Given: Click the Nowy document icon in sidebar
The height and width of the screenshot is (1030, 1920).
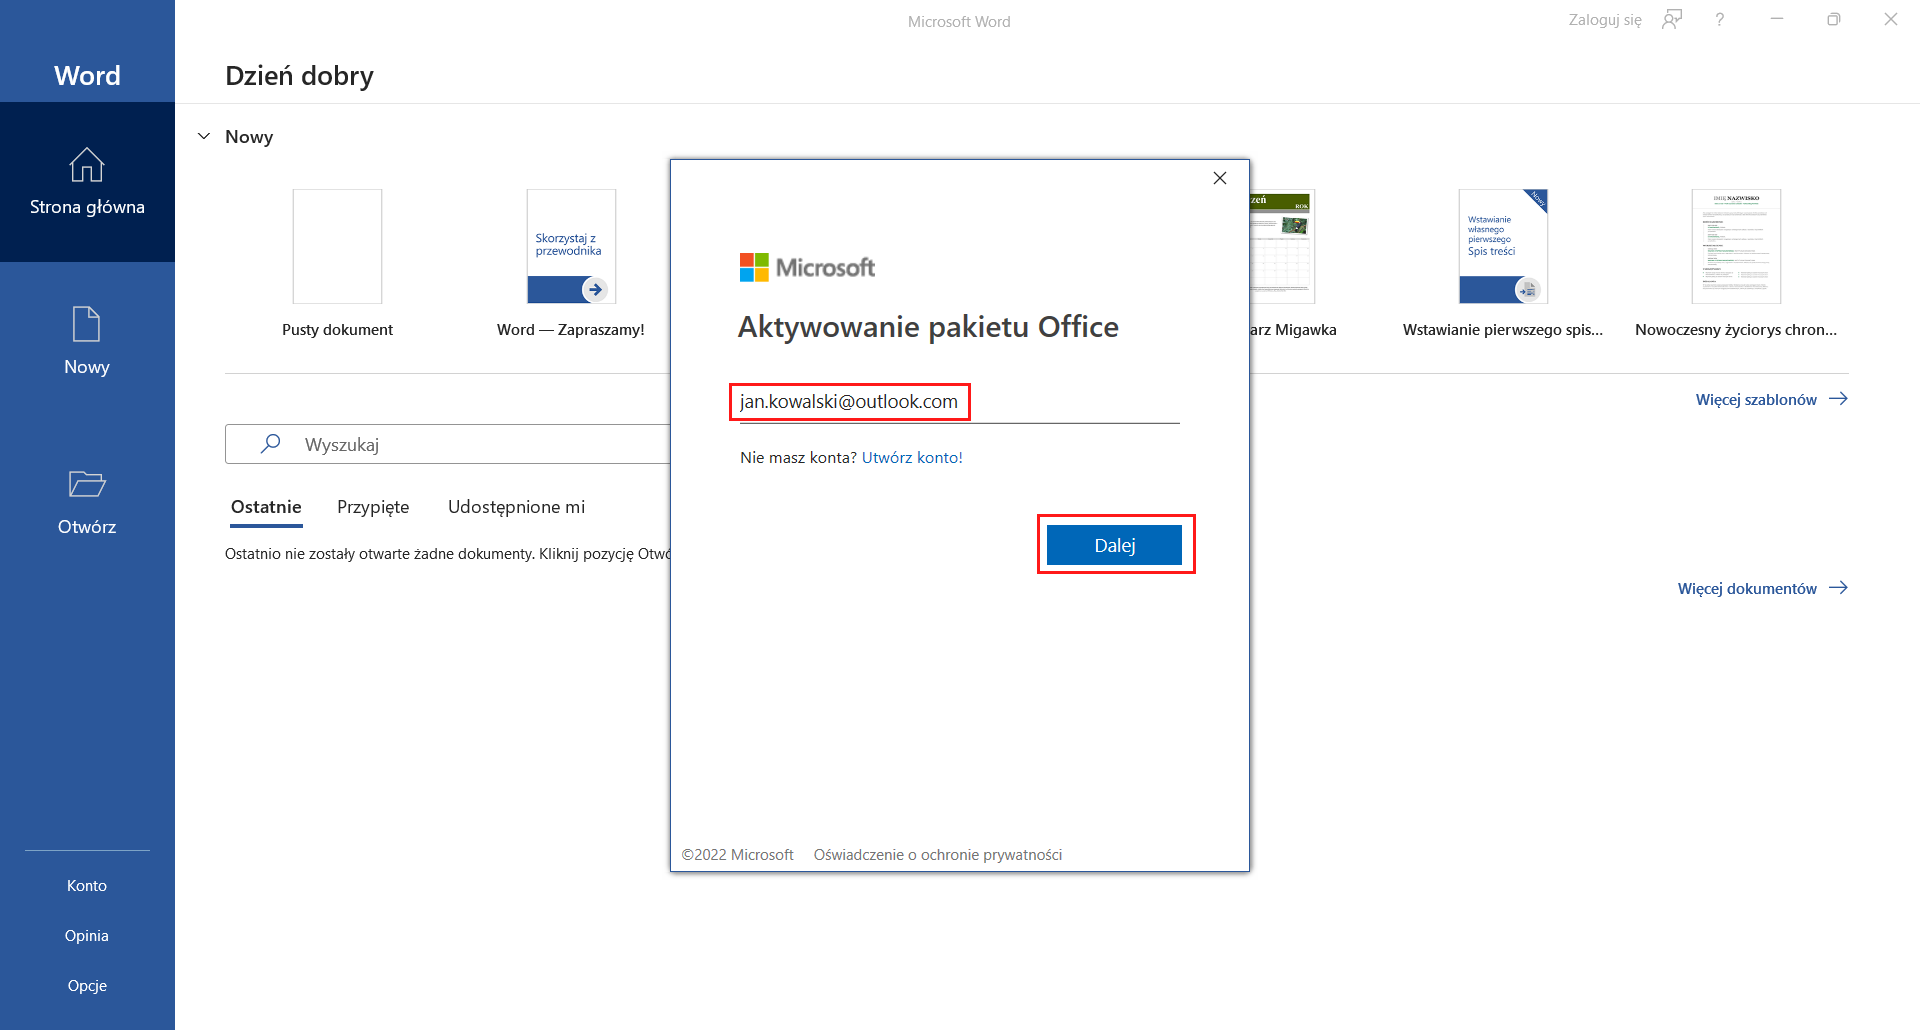Looking at the screenshot, I should click(x=87, y=324).
